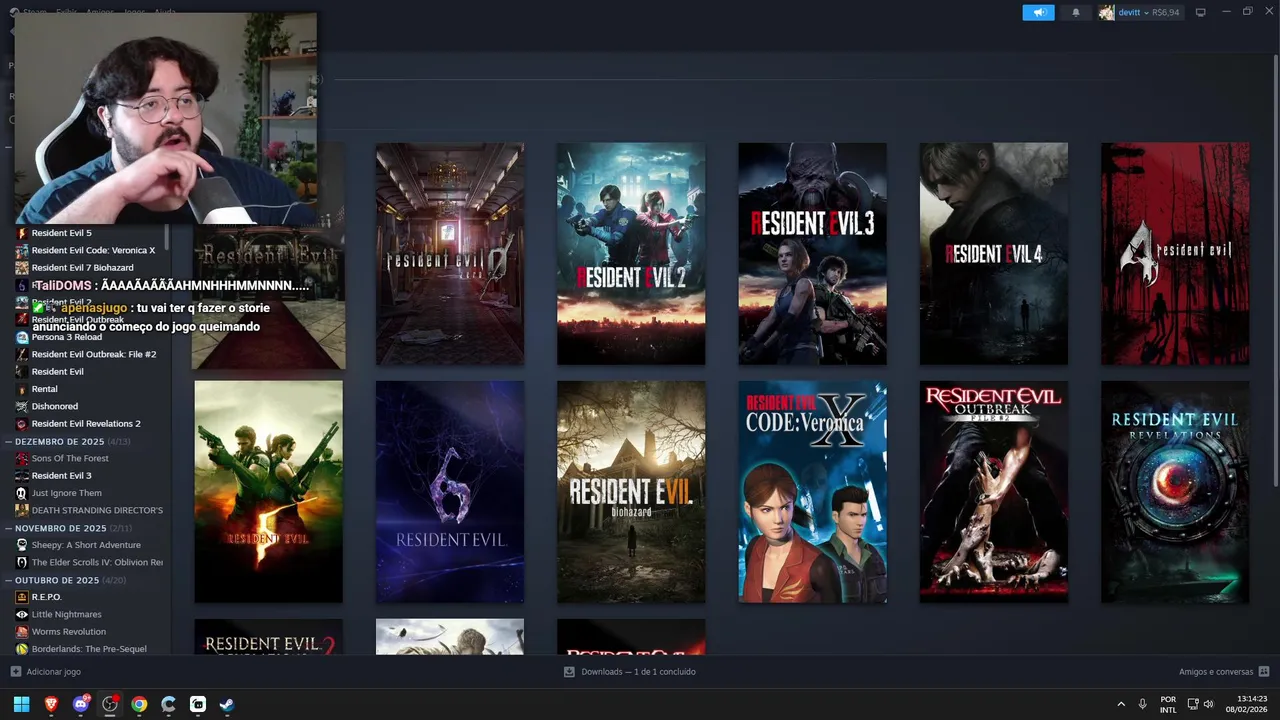Open Resident Evil 2 cover art
Viewport: 1280px width, 720px height.
631,254
